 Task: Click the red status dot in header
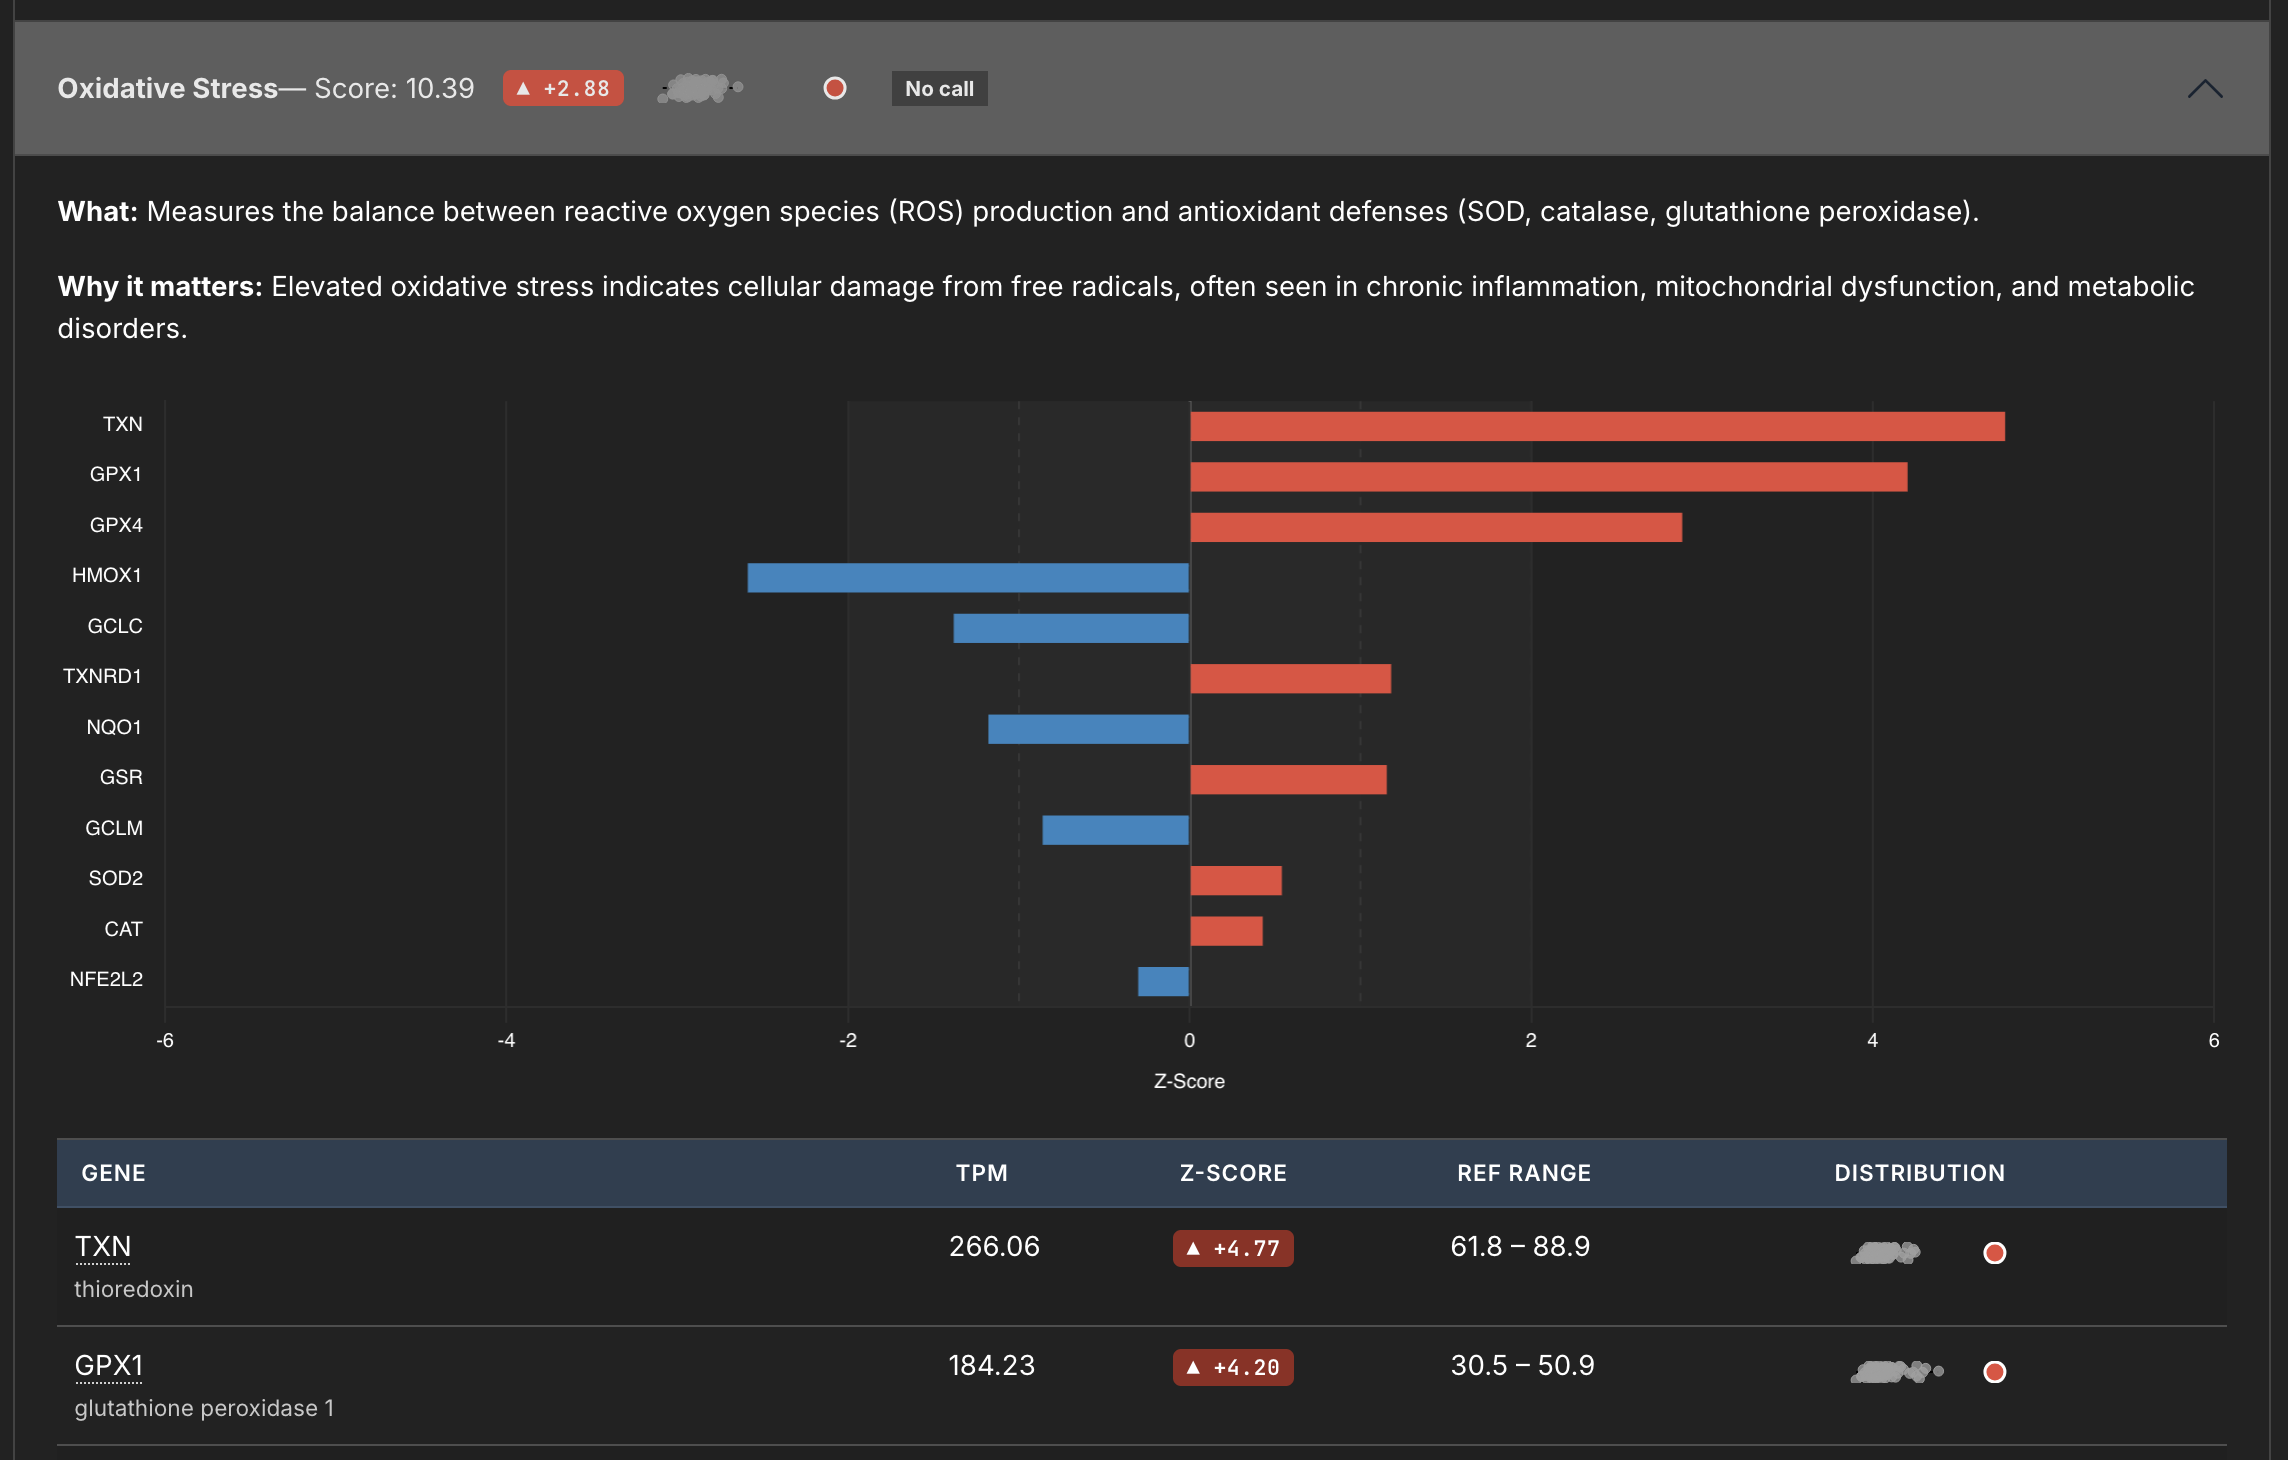tap(834, 89)
